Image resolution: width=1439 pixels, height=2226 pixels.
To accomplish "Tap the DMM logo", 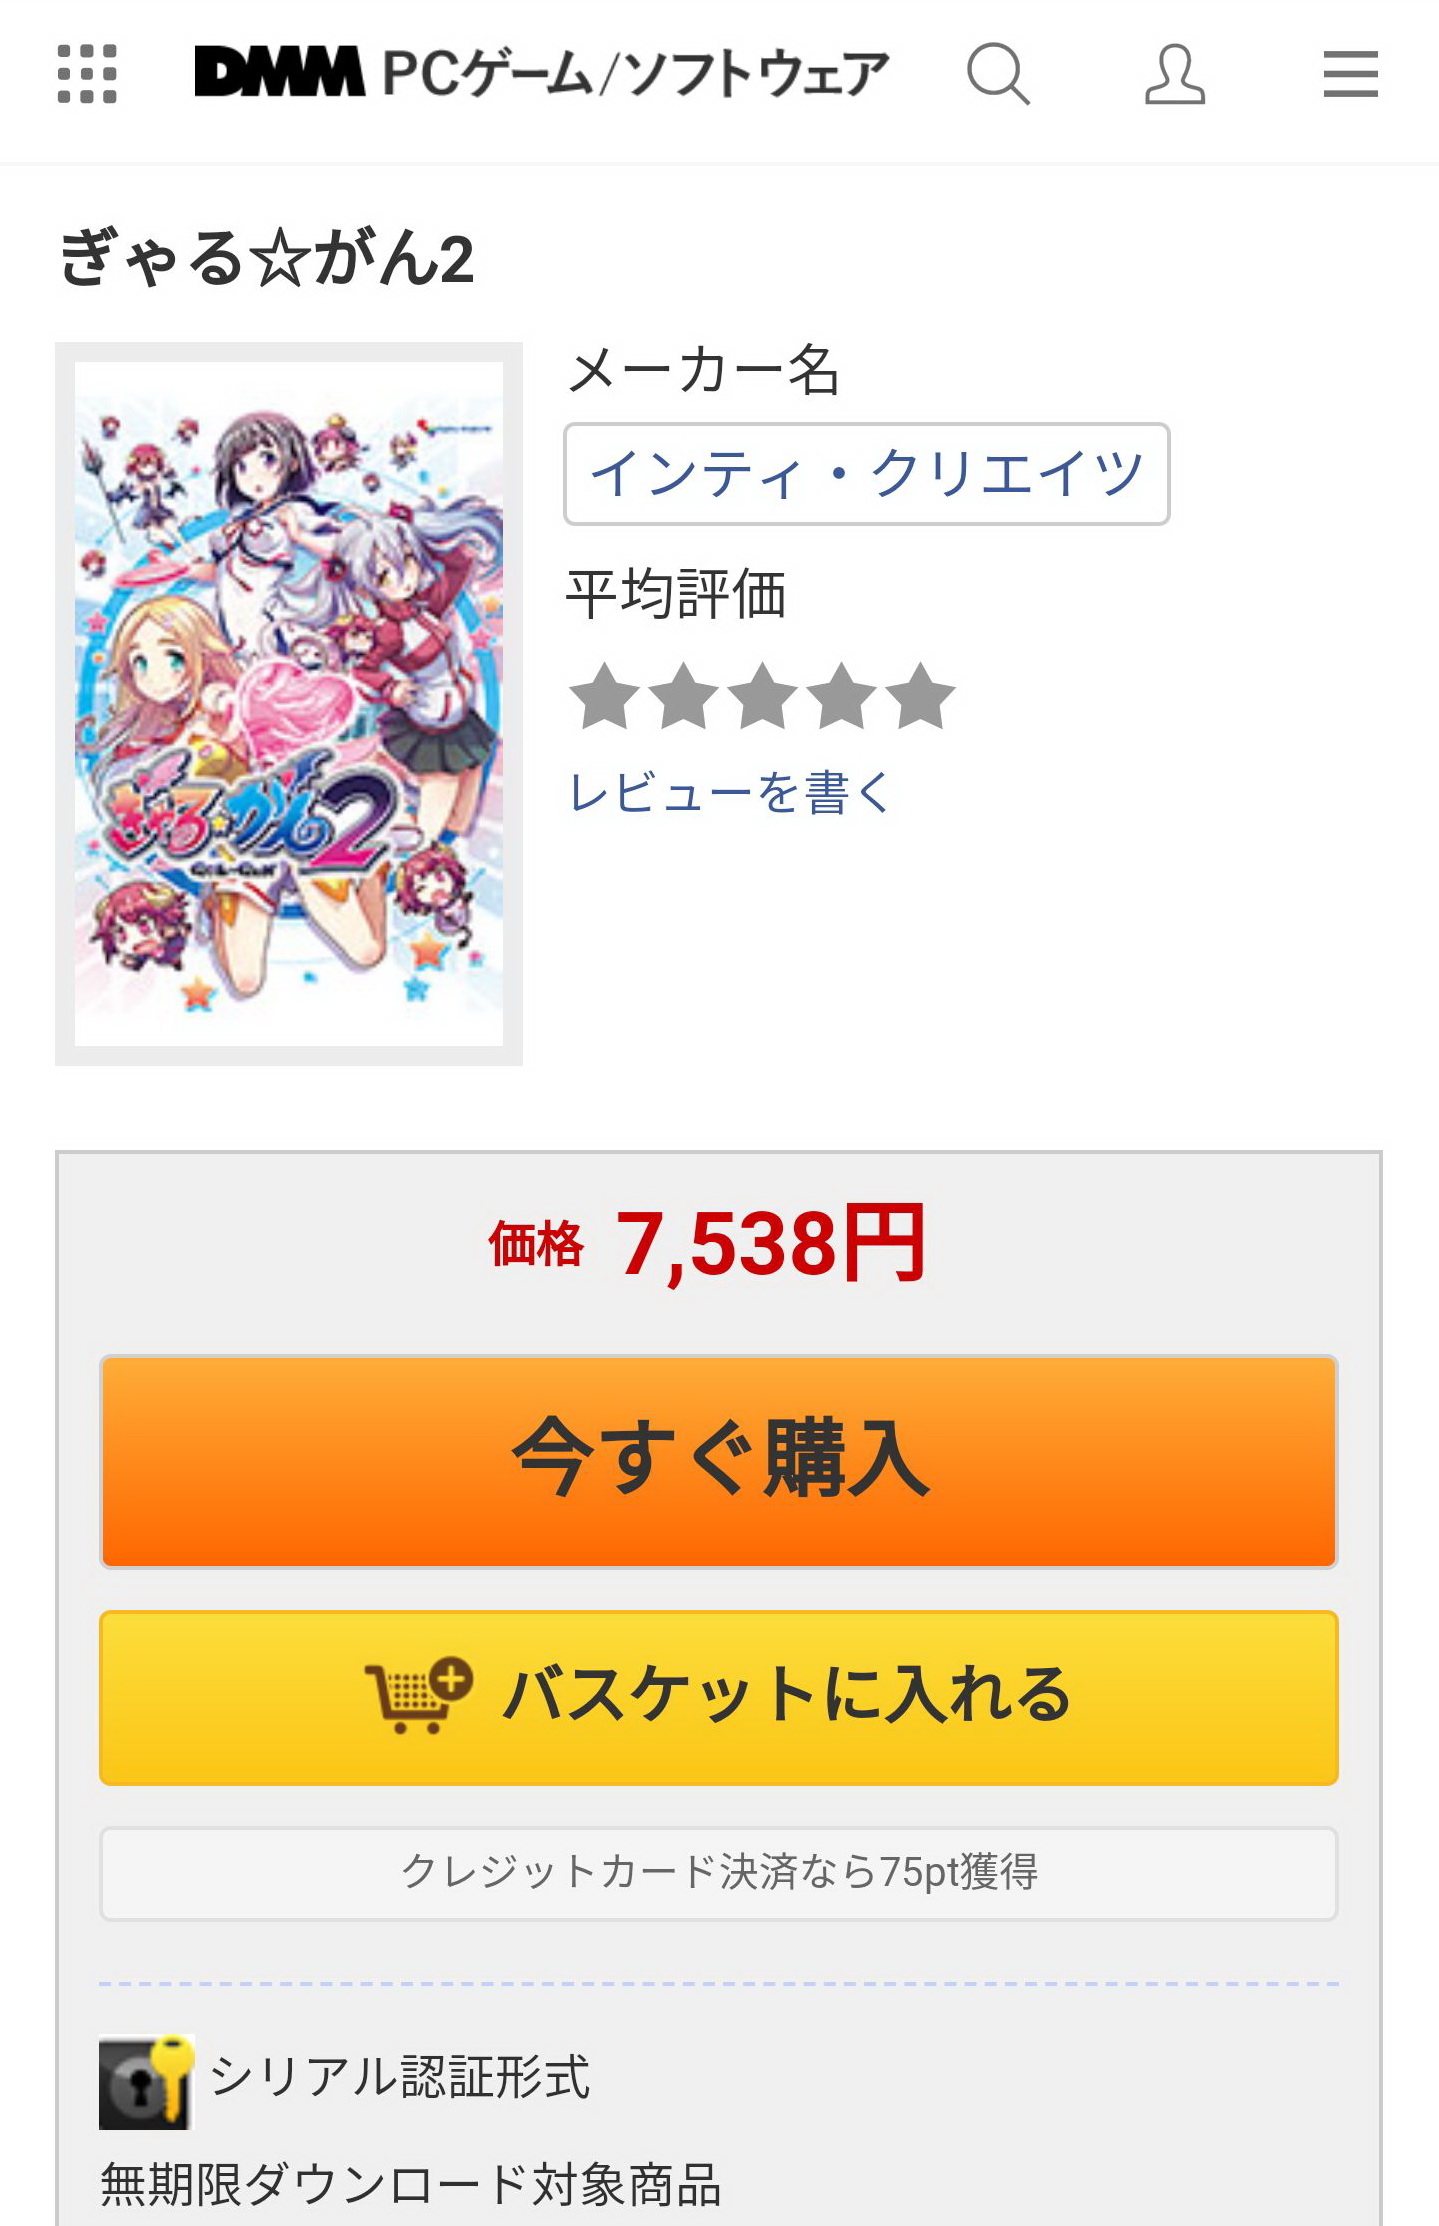I will pos(279,72).
